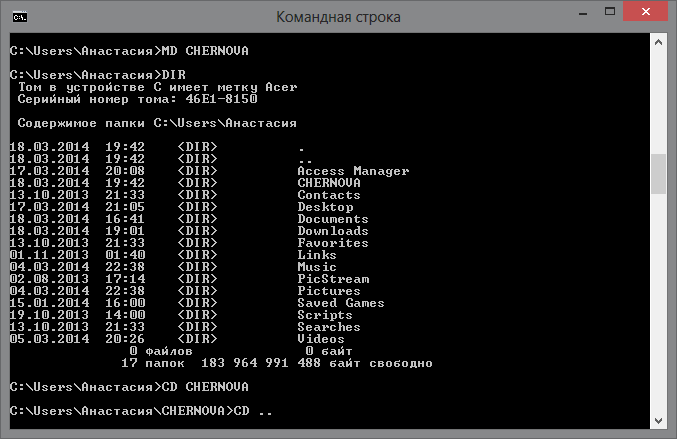Image resolution: width=677 pixels, height=439 pixels.
Task: Click the time 17:14 in the PicStream row
Action: coord(125,279)
